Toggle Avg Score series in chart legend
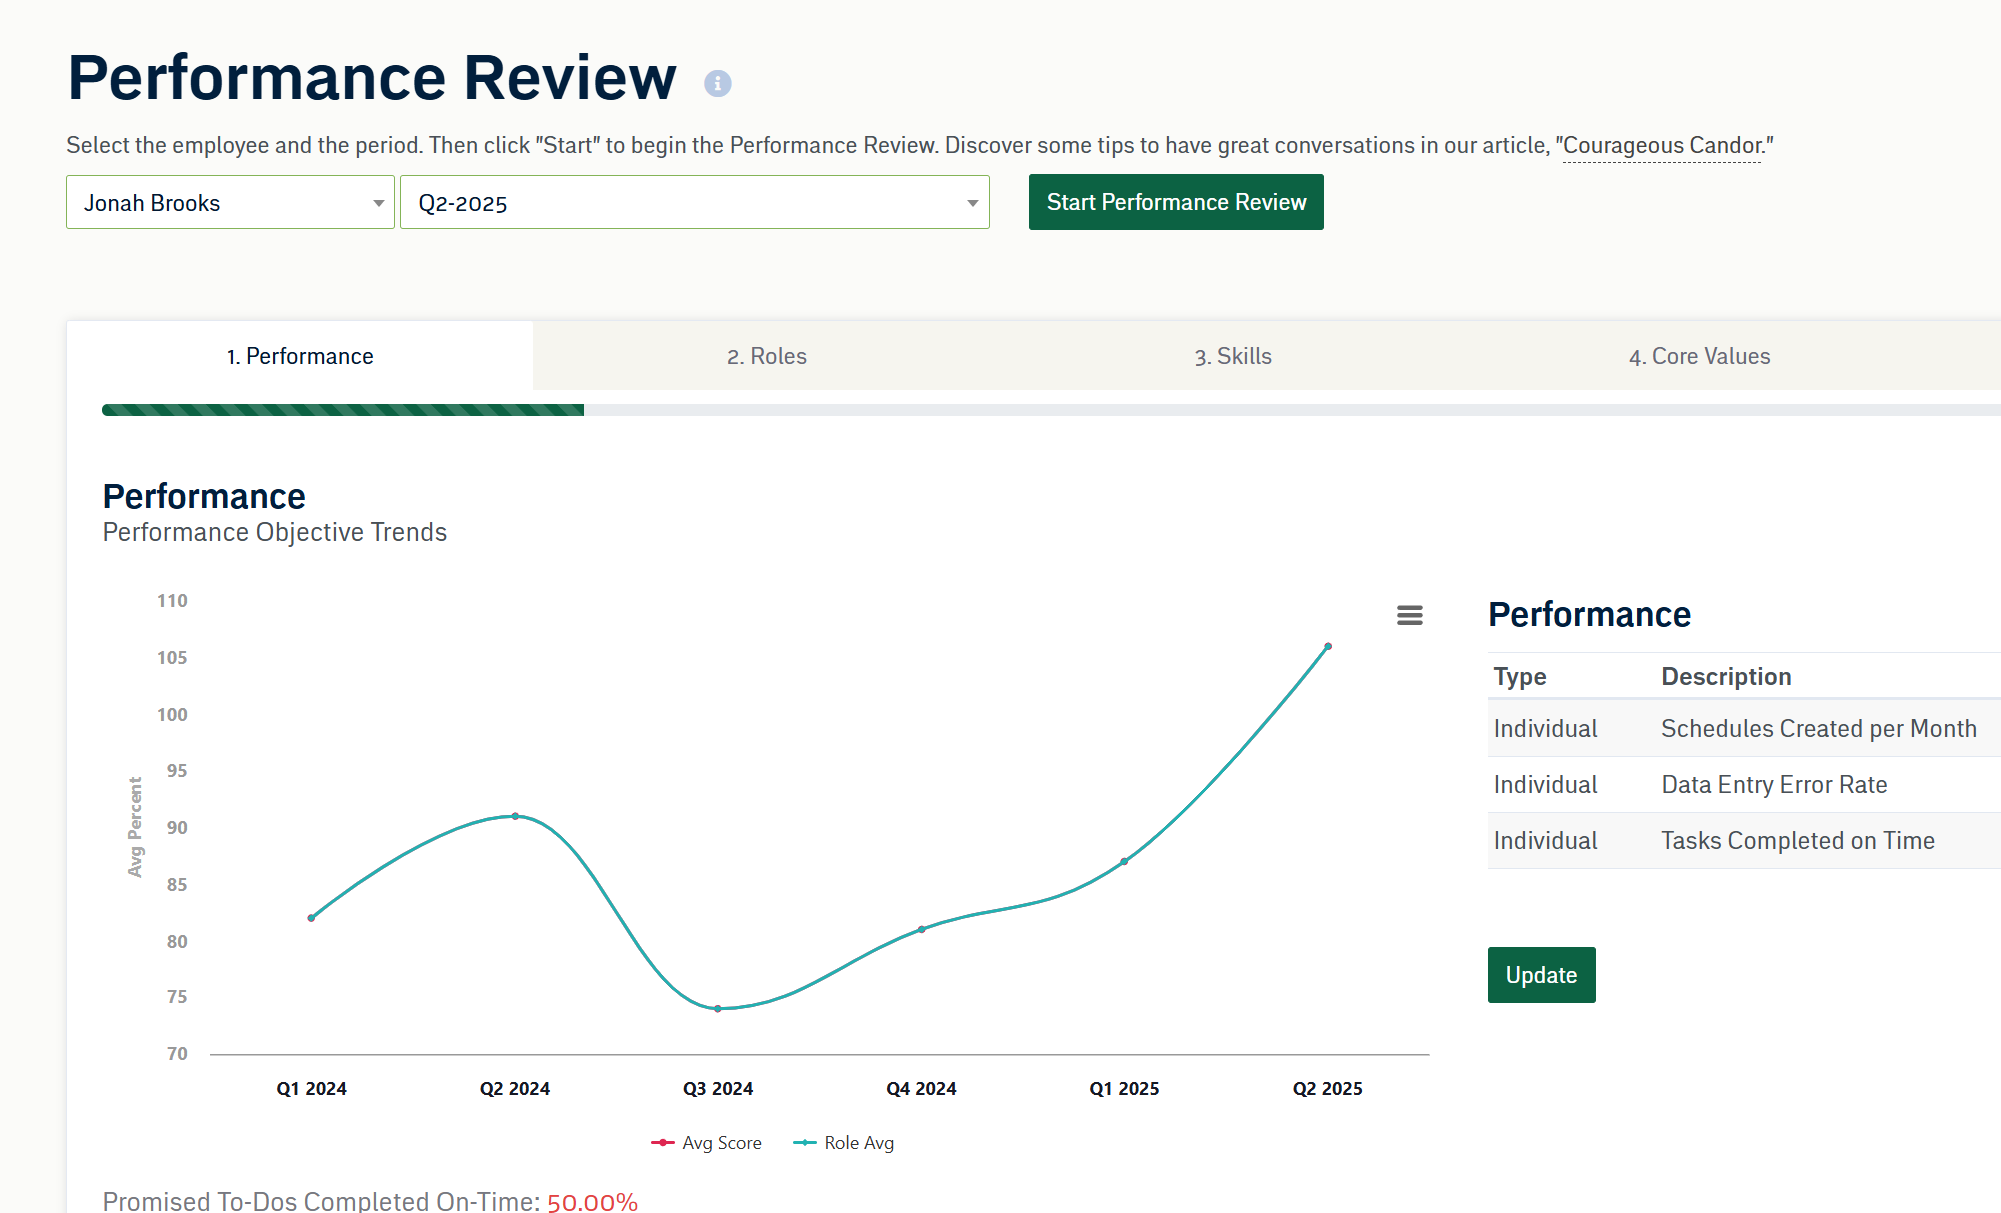Screen dimensions: 2001x1213 click(x=706, y=1143)
